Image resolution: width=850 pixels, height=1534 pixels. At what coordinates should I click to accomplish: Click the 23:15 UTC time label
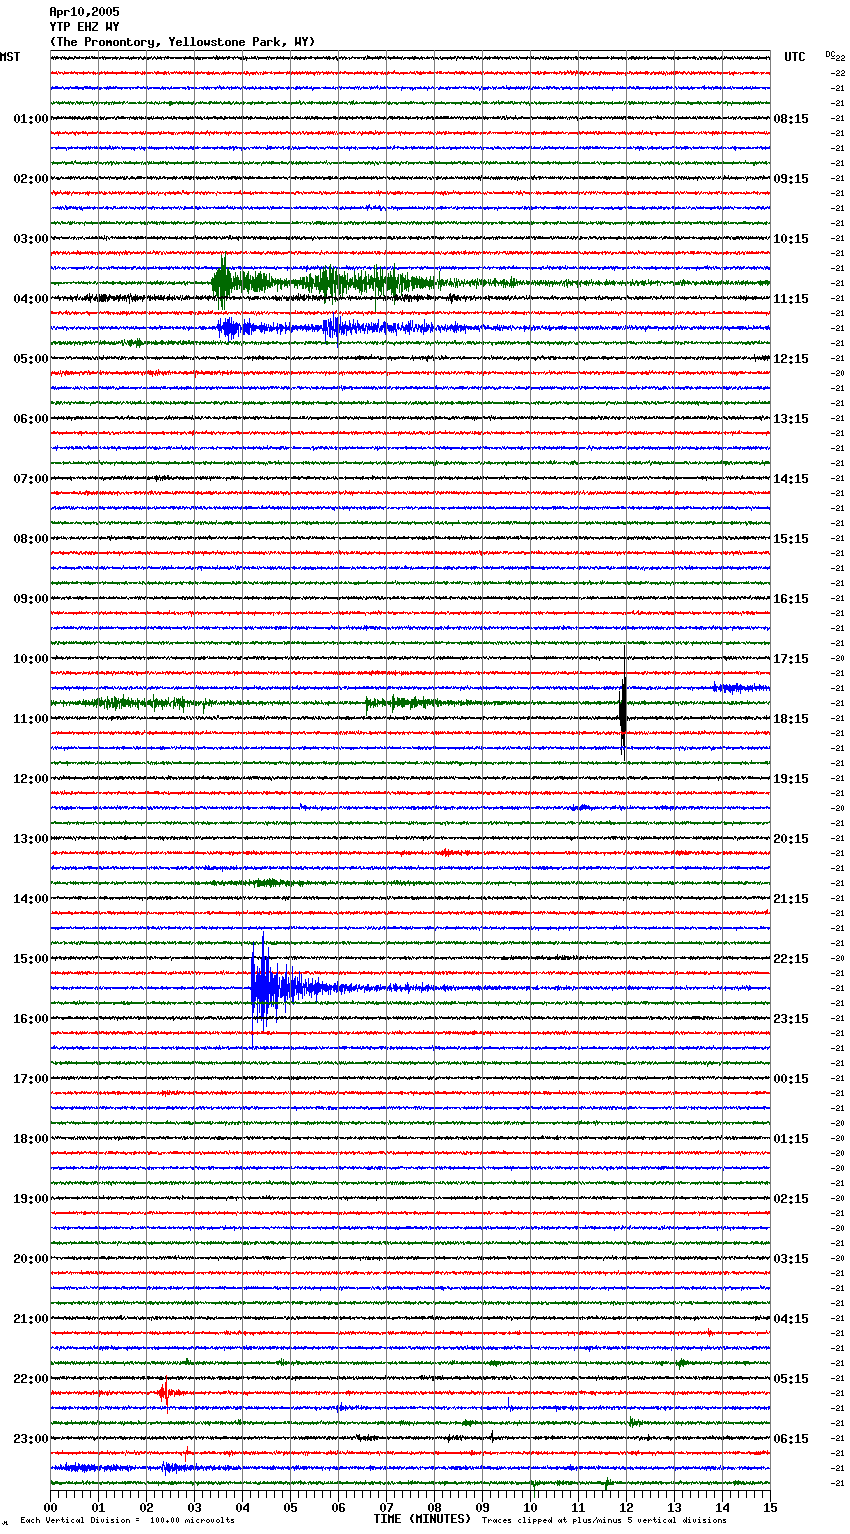[791, 1019]
